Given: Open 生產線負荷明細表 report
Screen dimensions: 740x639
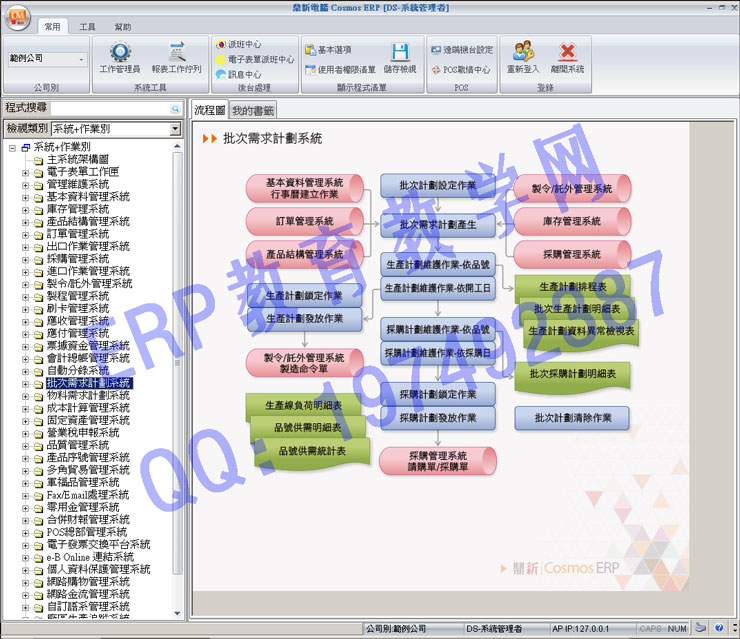Looking at the screenshot, I should pyautogui.click(x=303, y=405).
